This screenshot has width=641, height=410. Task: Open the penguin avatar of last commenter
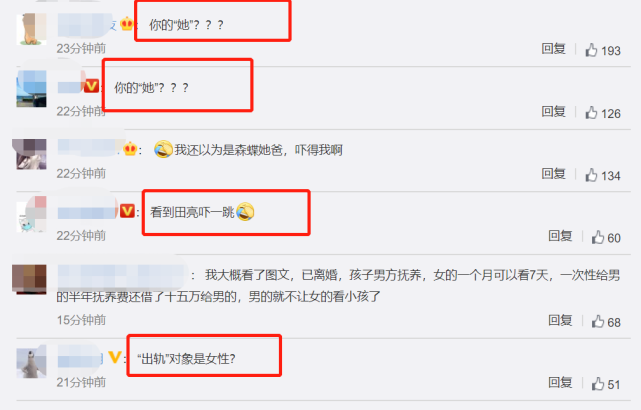[x=31, y=363]
